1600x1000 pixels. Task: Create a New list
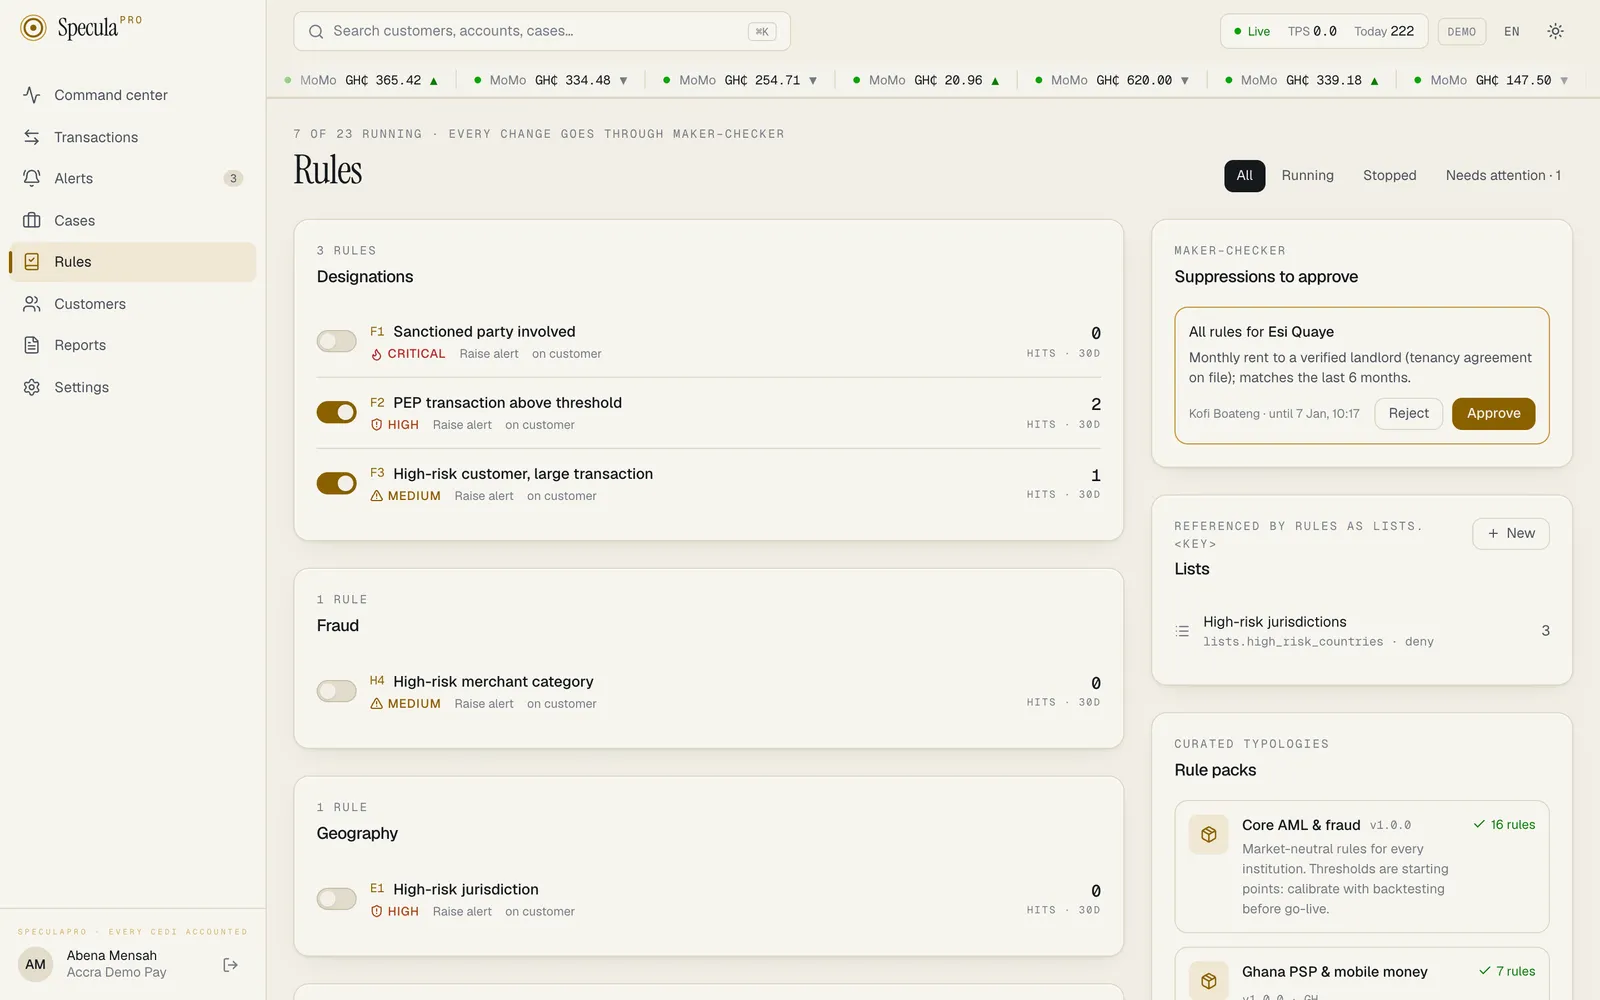(1510, 534)
